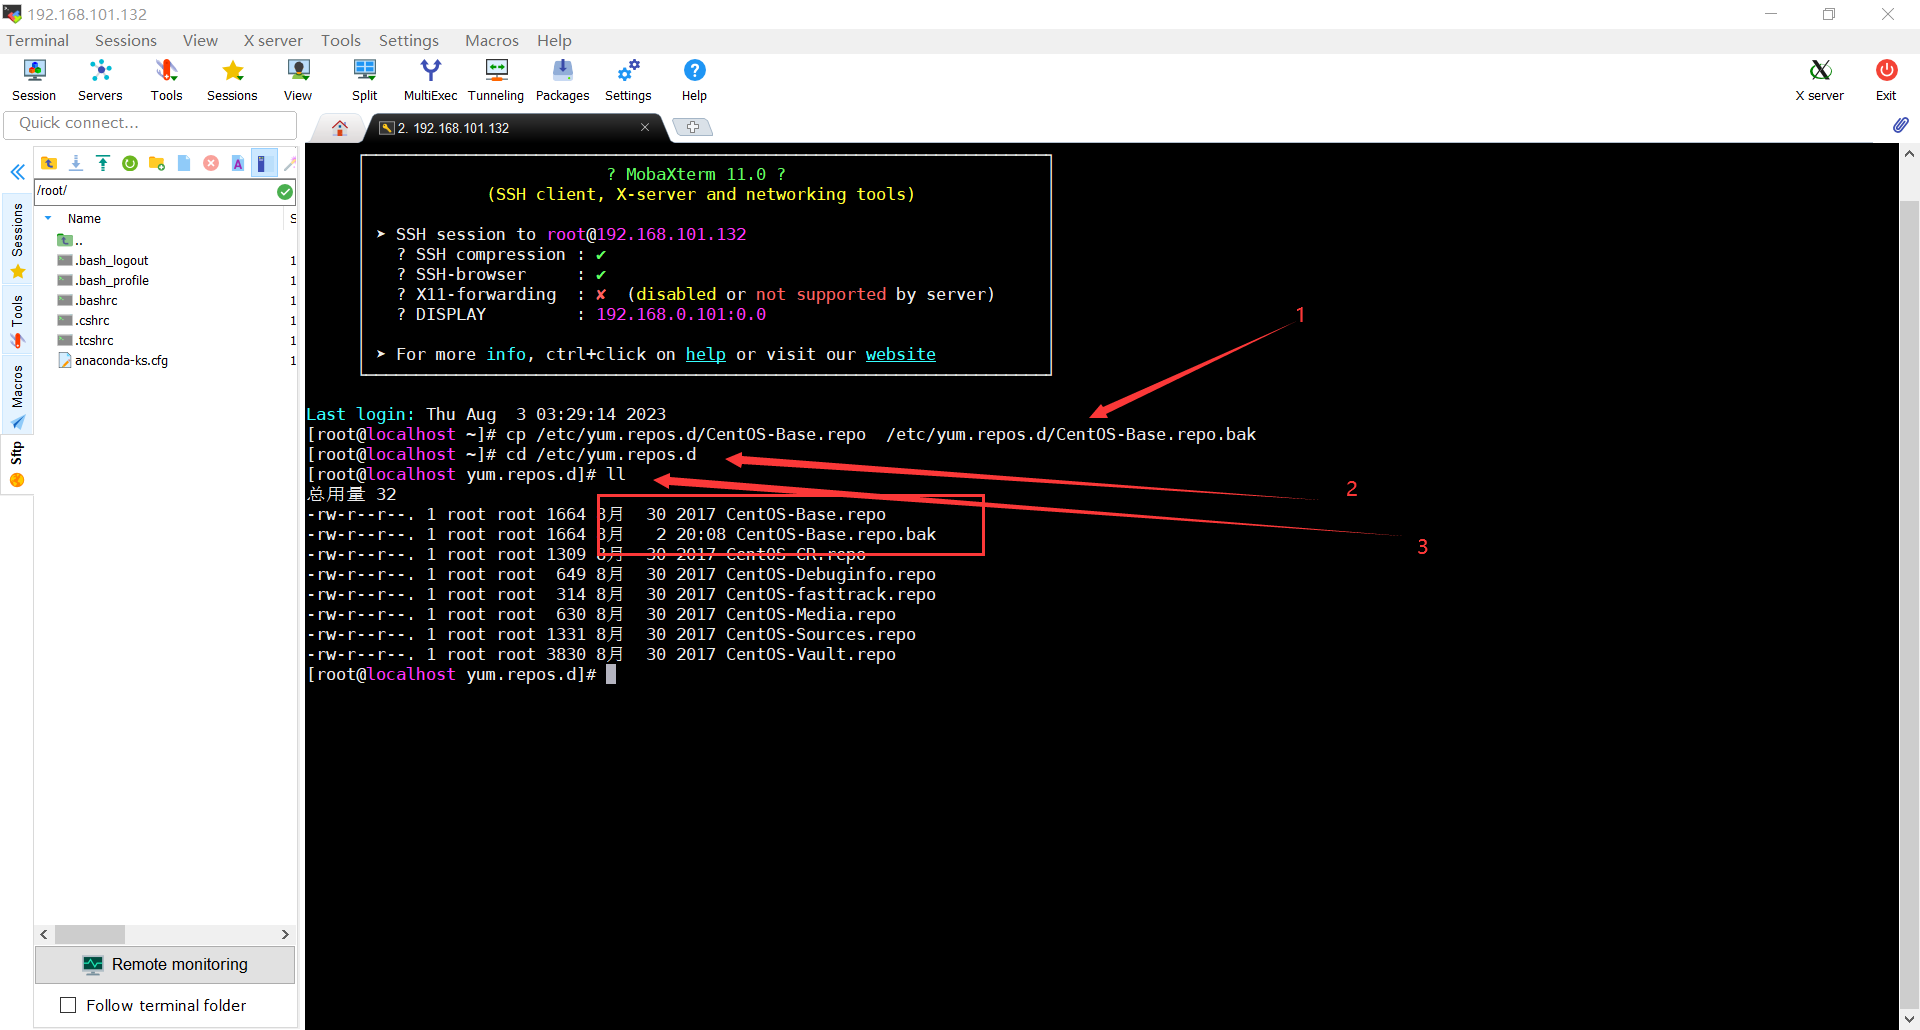Switch to Sftp vertical side tab
The height and width of the screenshot is (1030, 1920).
click(x=17, y=464)
